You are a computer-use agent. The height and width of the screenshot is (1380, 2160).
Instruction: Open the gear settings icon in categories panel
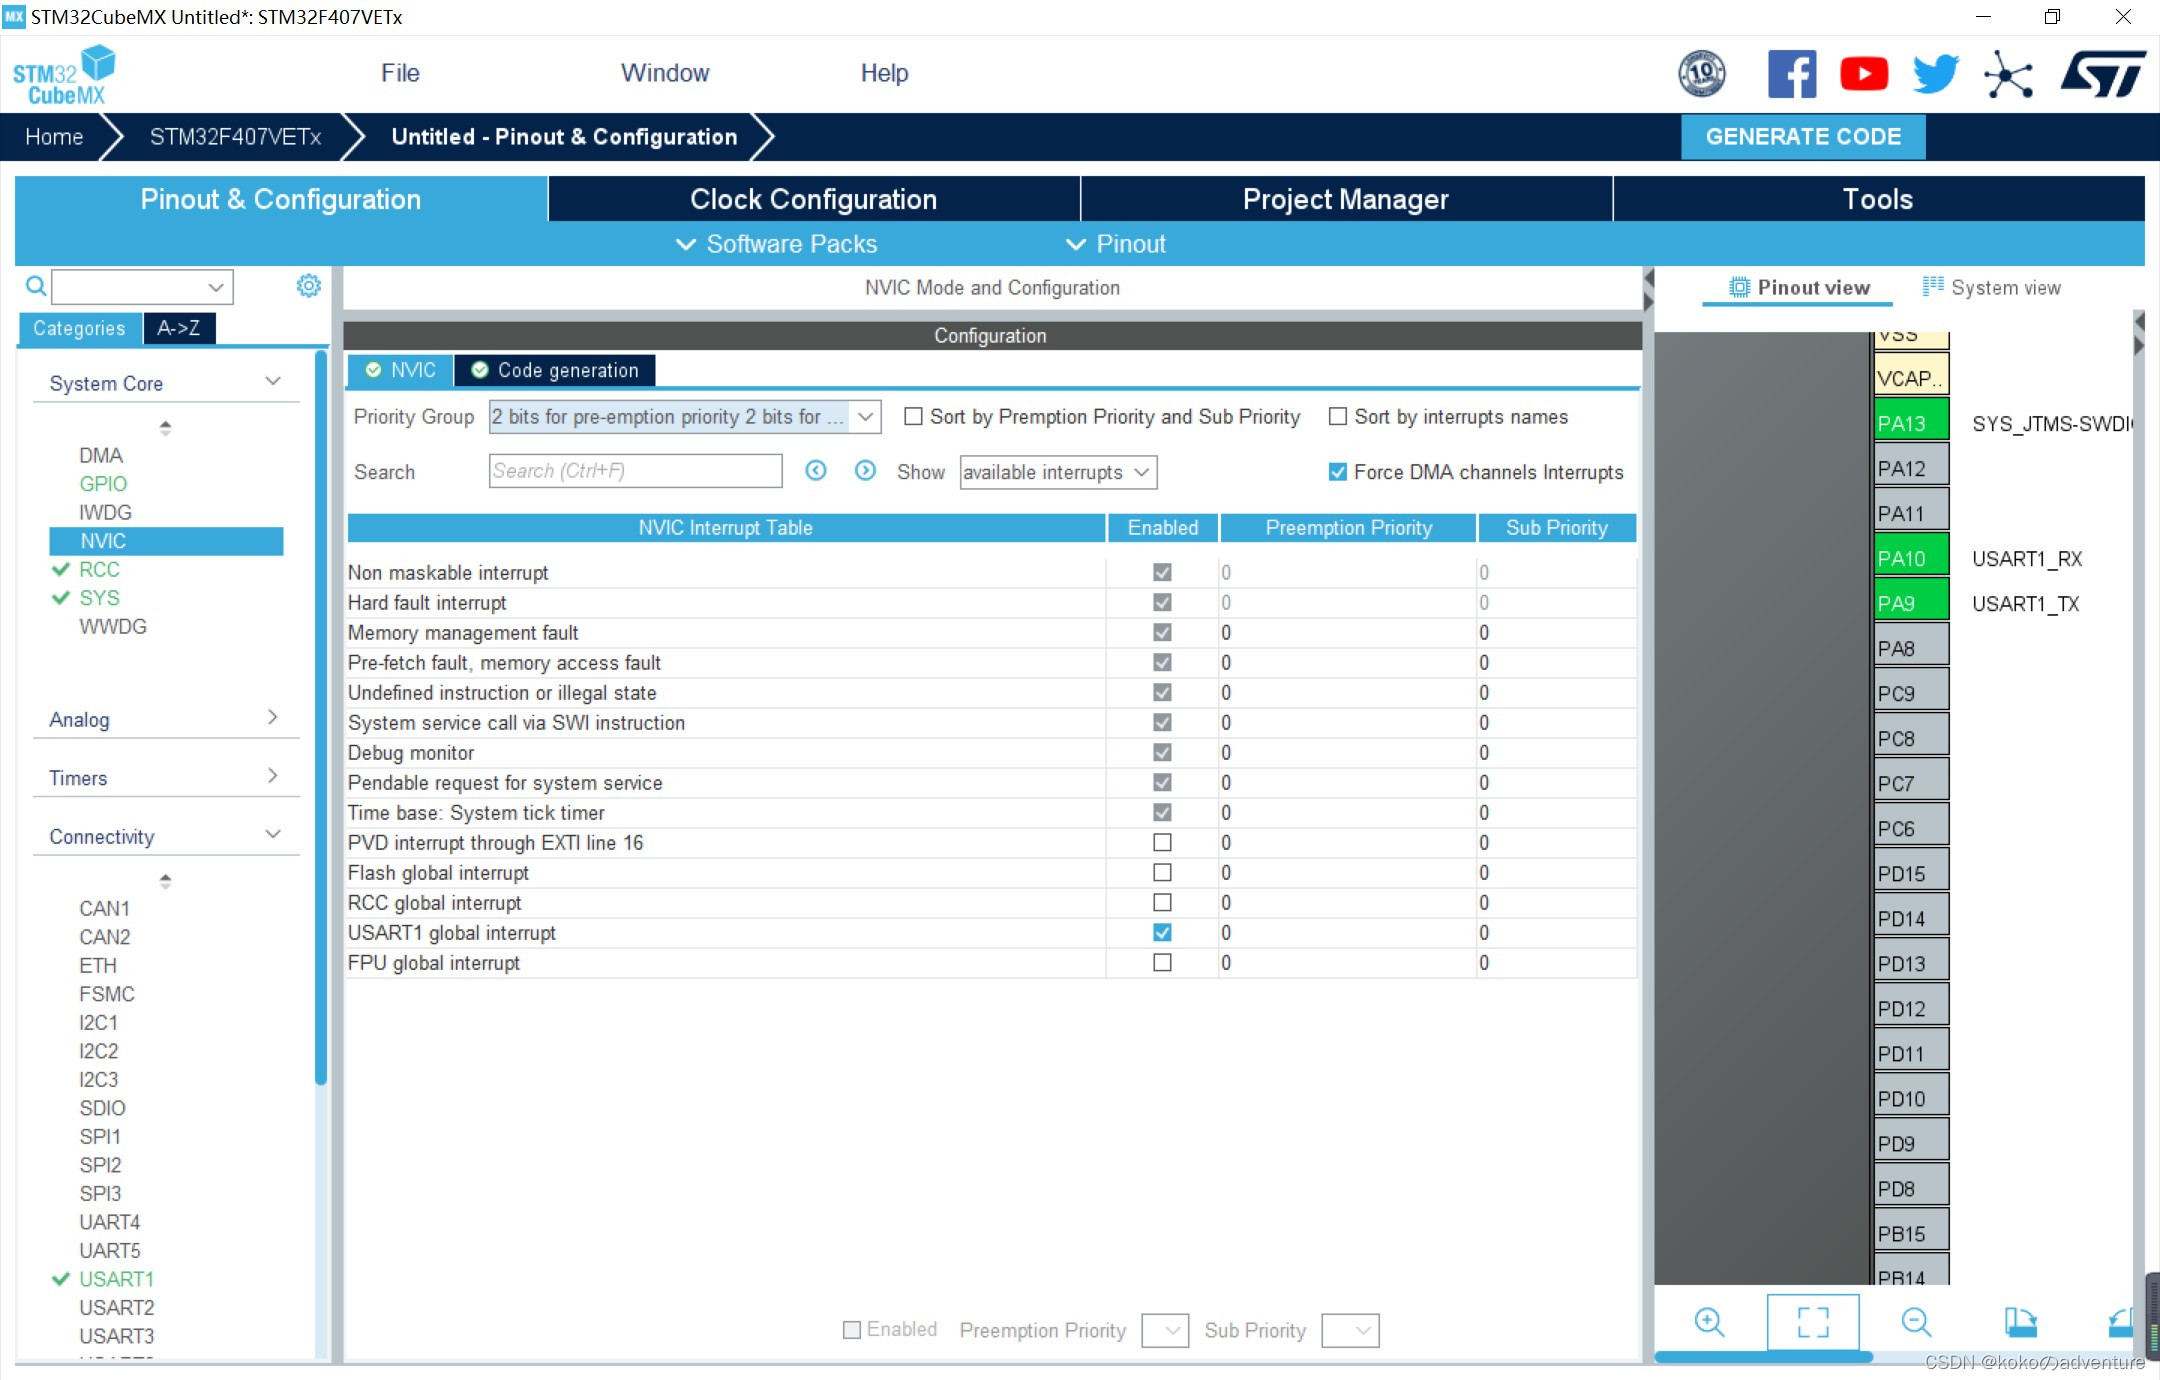(x=308, y=286)
